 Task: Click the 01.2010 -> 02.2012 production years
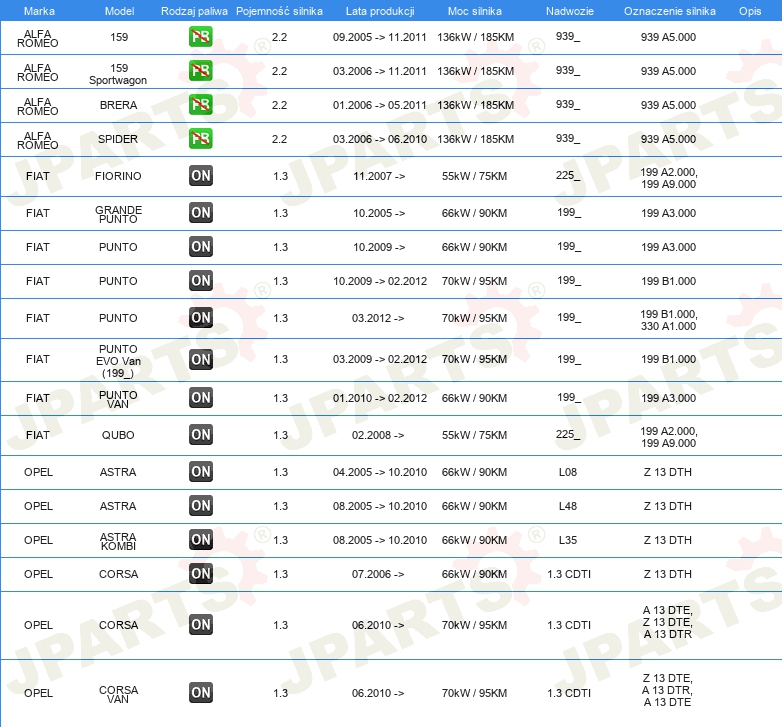point(380,398)
